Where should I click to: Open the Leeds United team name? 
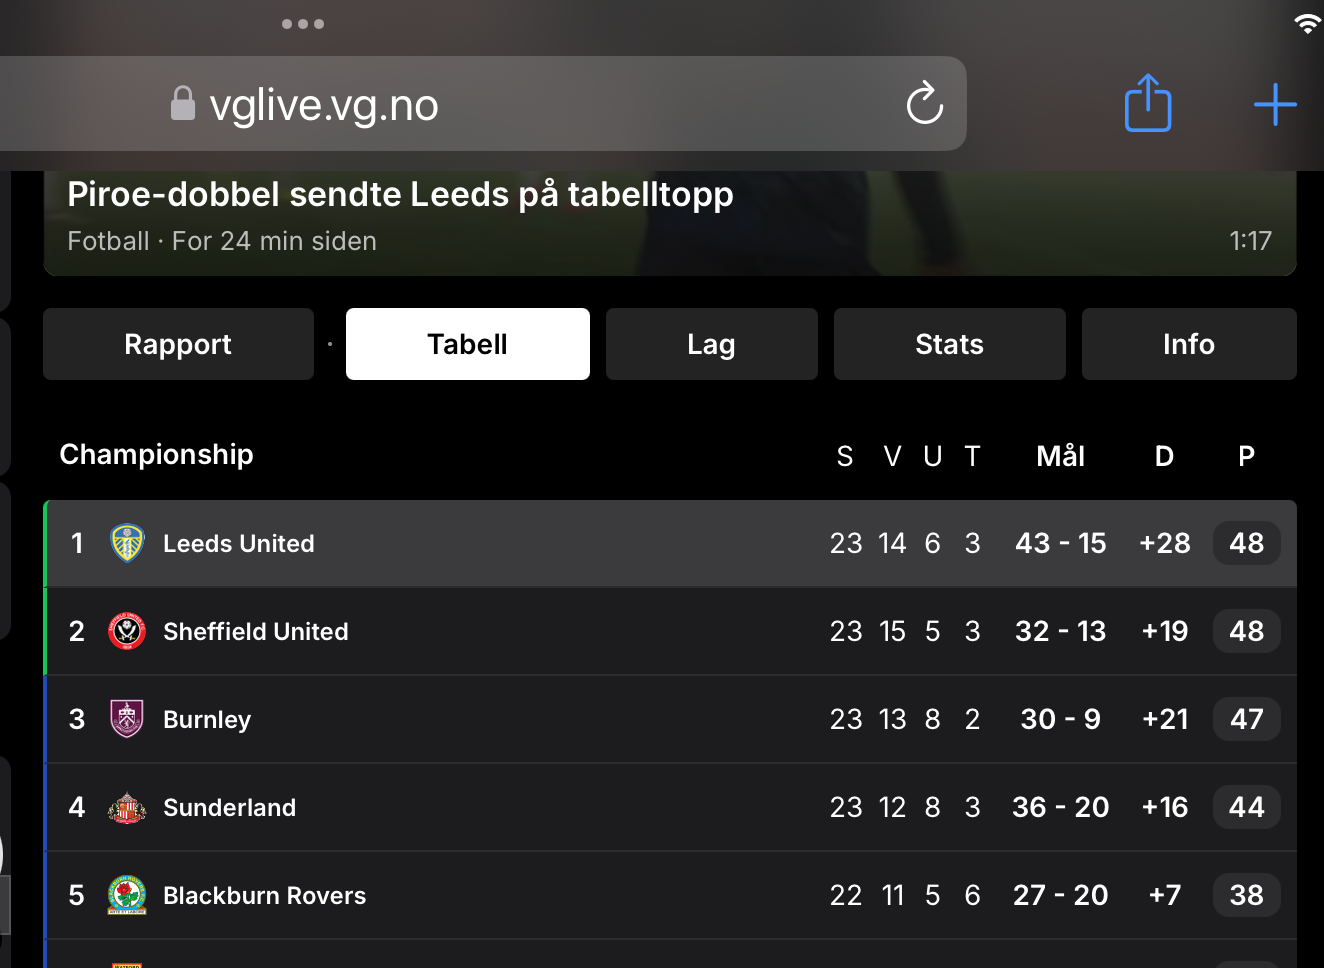(x=239, y=543)
